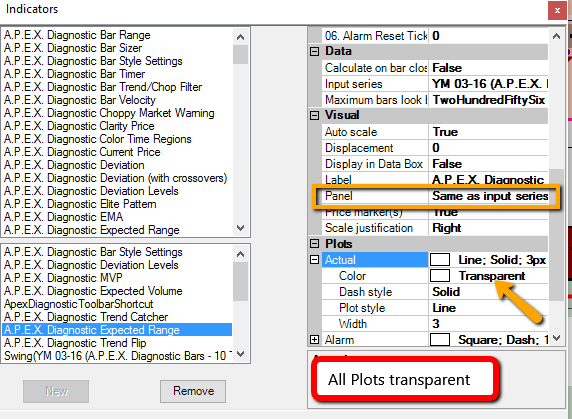Select A.P.E.X. Diagnostic Deviation Levels in top list

click(91, 191)
